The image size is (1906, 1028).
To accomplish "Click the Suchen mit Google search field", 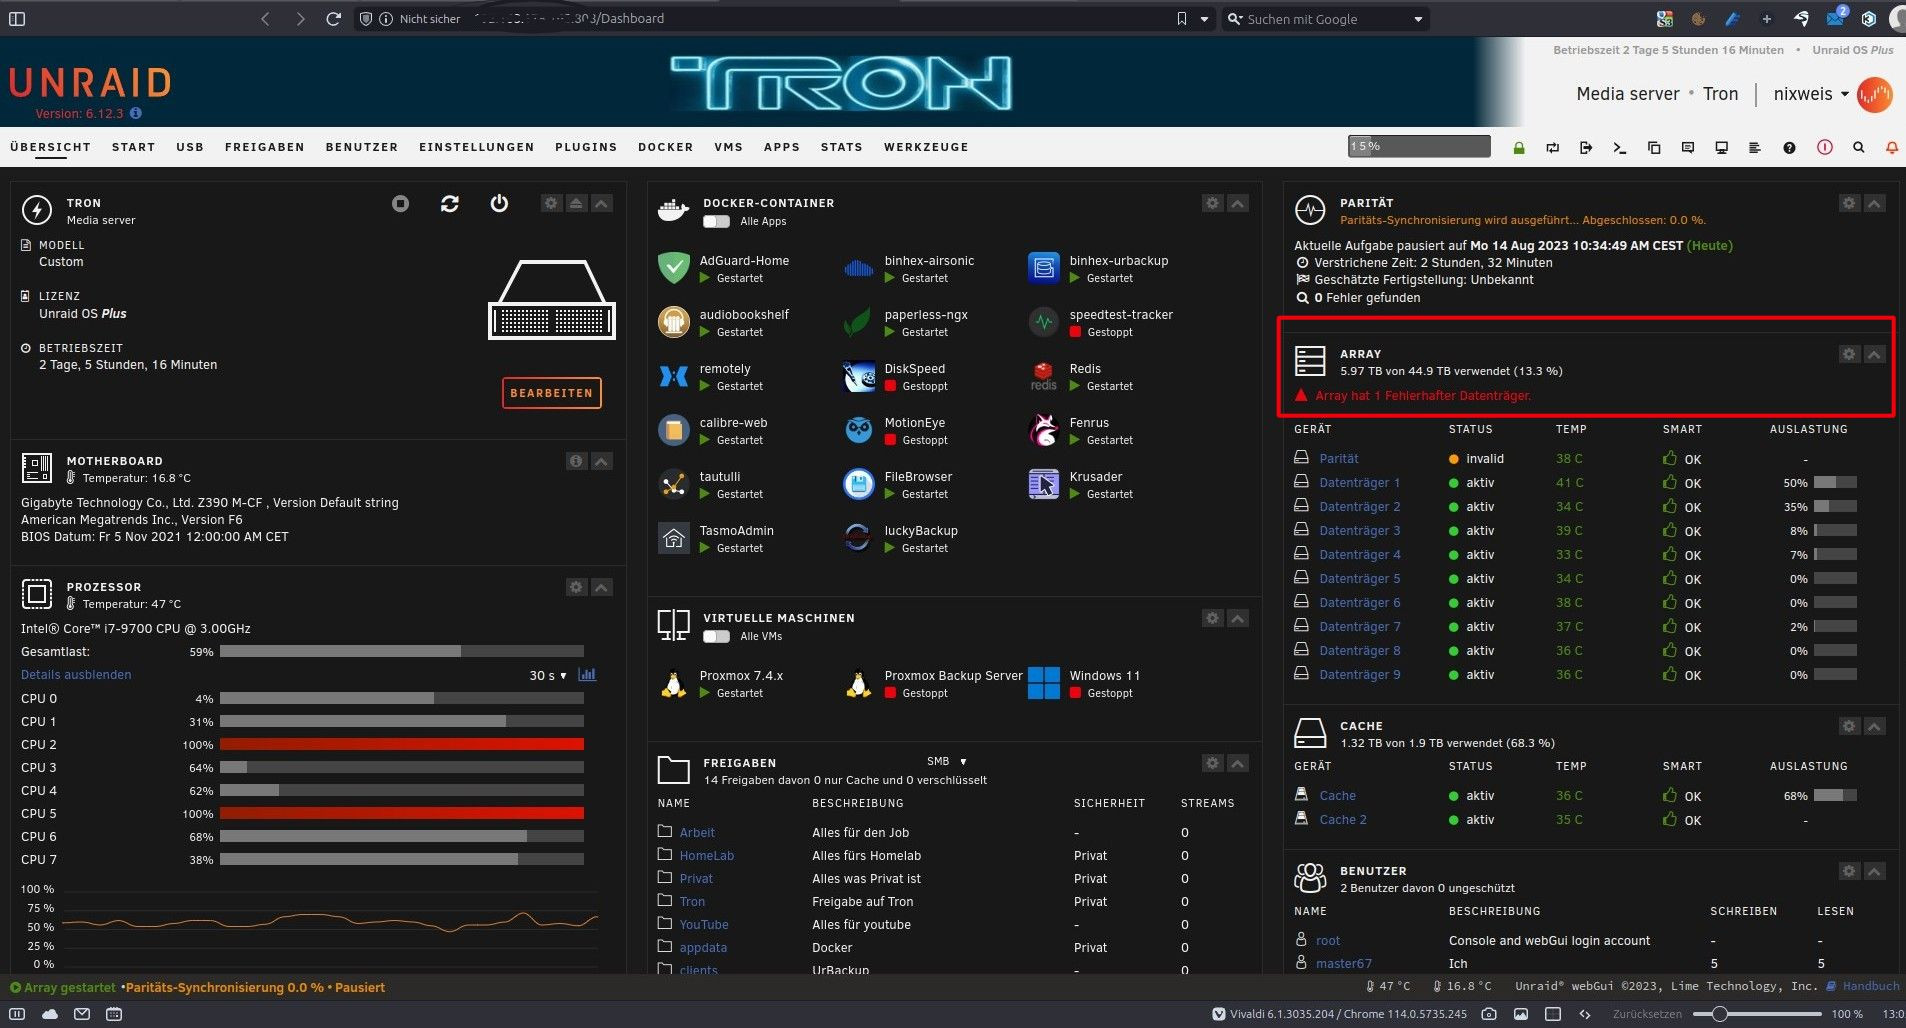I will [x=1326, y=19].
